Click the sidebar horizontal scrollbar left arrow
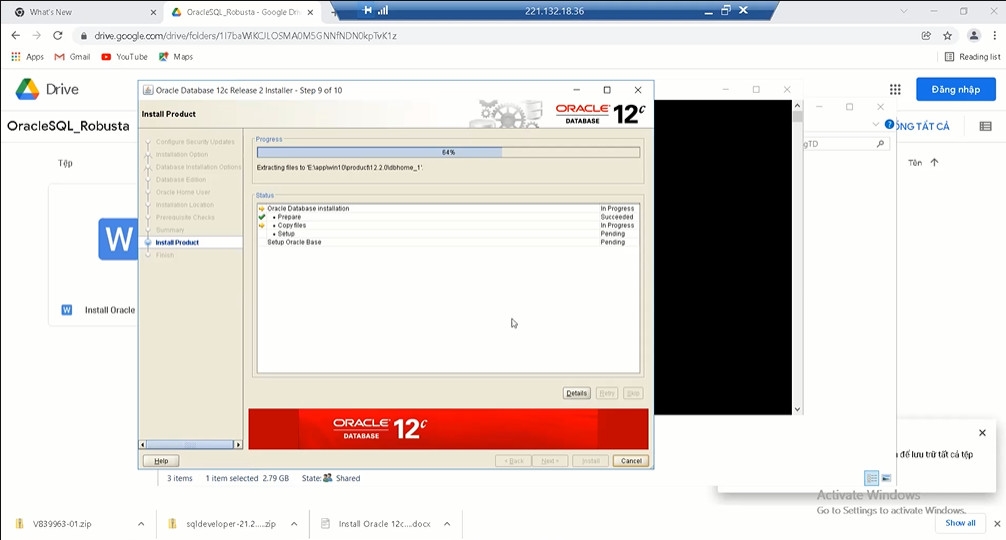The image size is (1006, 540). pos(143,444)
